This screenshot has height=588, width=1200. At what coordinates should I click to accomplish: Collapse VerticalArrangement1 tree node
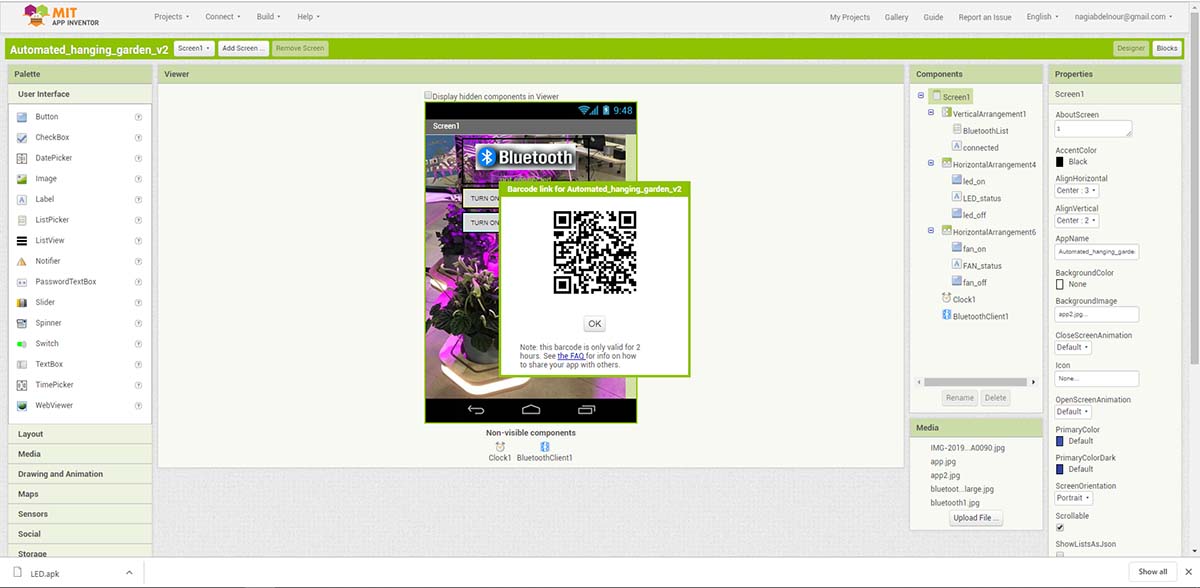click(x=932, y=113)
